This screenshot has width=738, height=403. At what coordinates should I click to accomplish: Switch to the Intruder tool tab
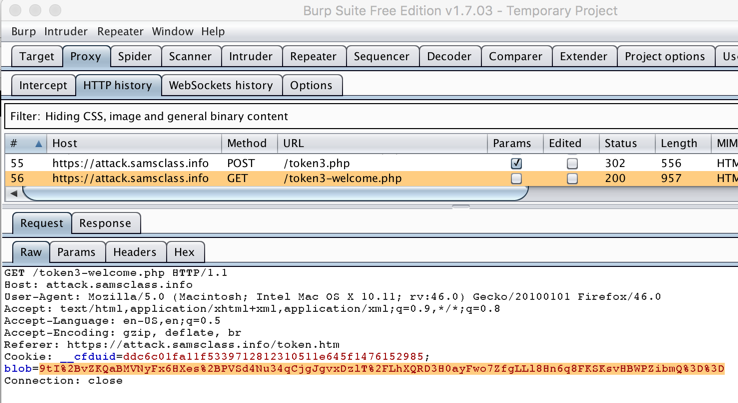(x=251, y=56)
